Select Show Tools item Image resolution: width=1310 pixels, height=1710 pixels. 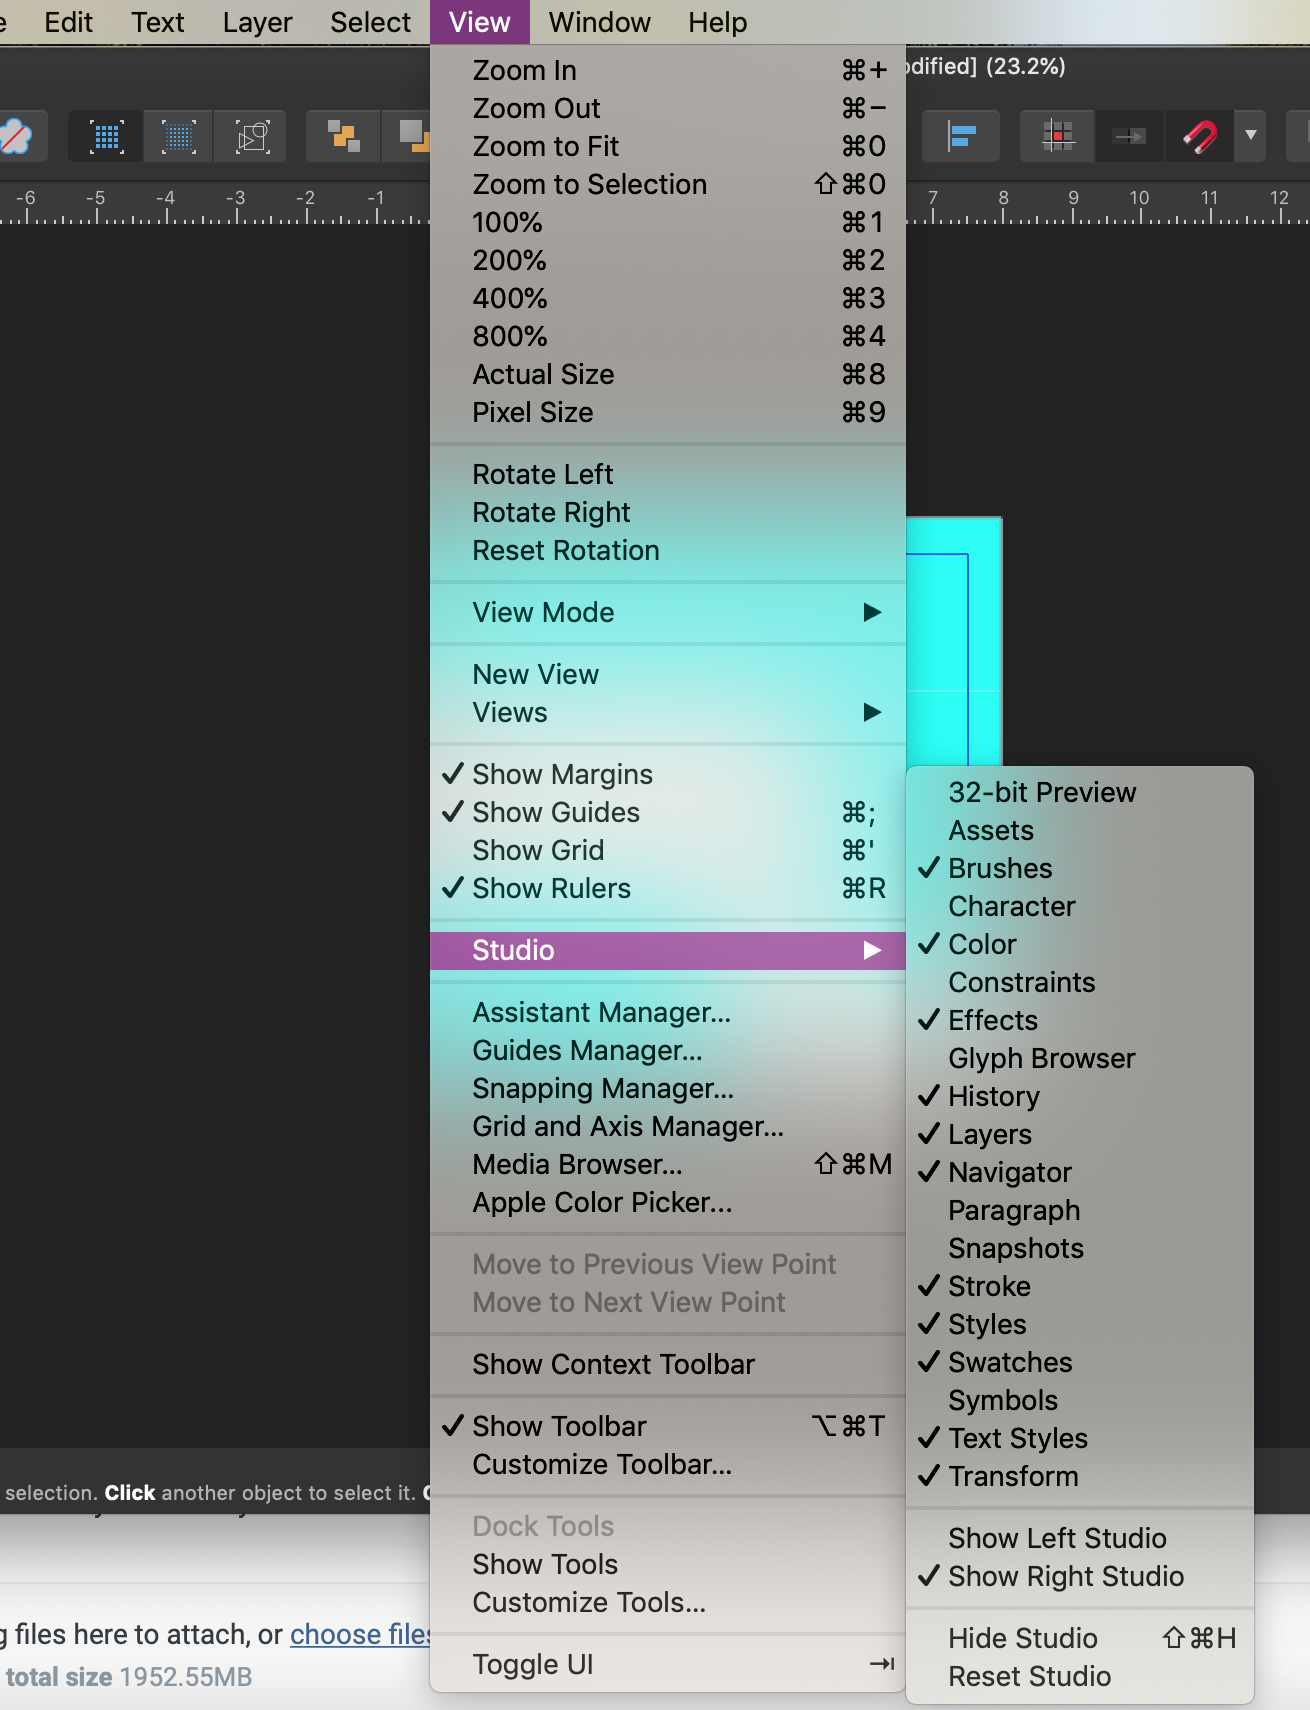coord(668,1564)
